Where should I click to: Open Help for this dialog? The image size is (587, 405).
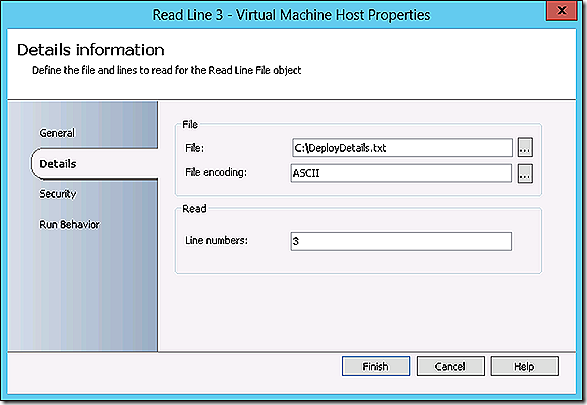pyautogui.click(x=524, y=366)
